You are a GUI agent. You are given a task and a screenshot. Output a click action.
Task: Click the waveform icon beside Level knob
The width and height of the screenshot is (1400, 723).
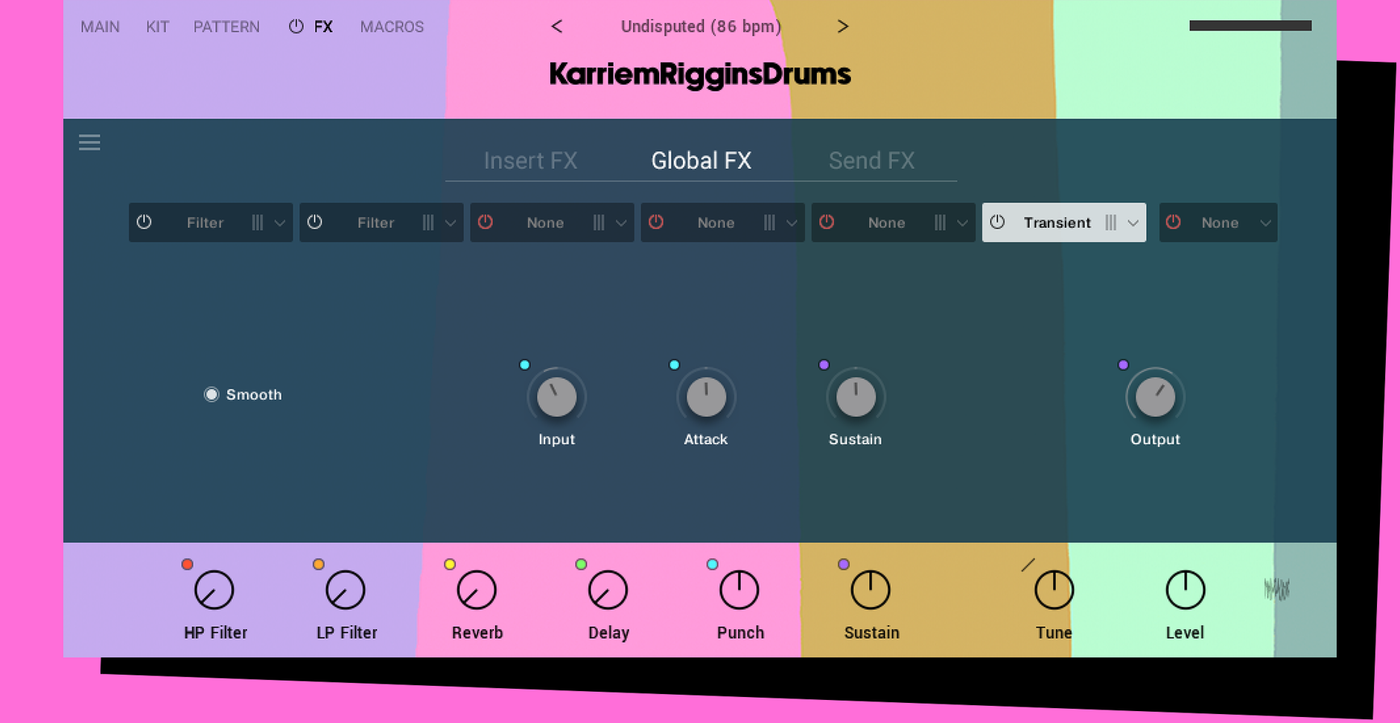tap(1277, 589)
